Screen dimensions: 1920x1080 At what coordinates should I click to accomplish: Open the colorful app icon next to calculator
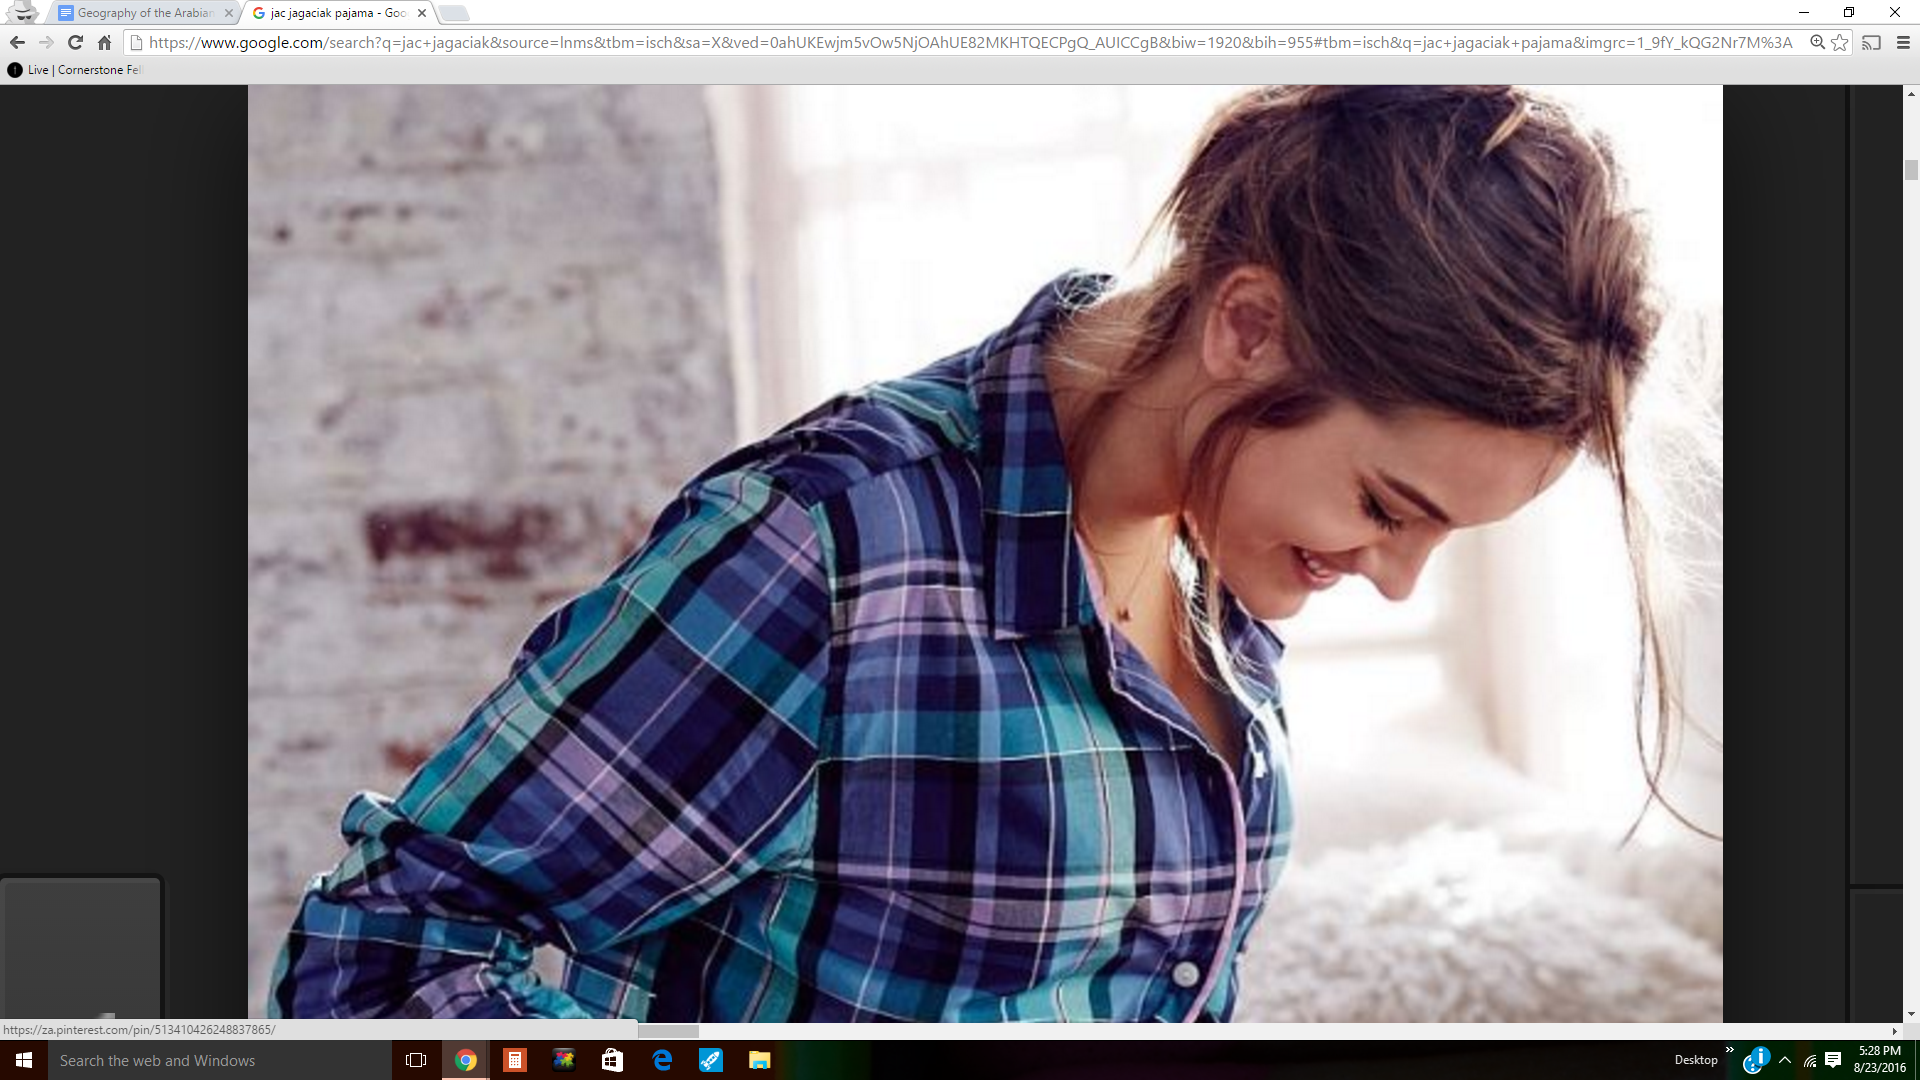coord(564,1060)
